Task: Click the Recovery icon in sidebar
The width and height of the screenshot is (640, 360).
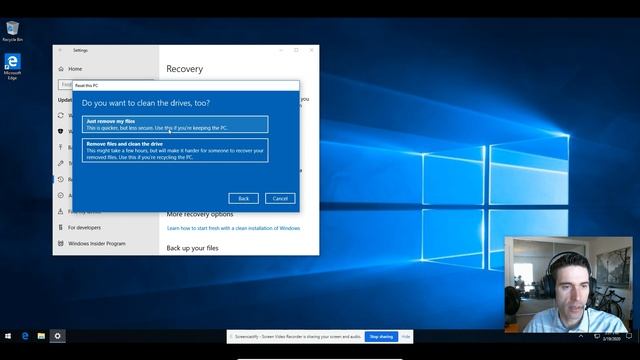Action: pos(61,180)
